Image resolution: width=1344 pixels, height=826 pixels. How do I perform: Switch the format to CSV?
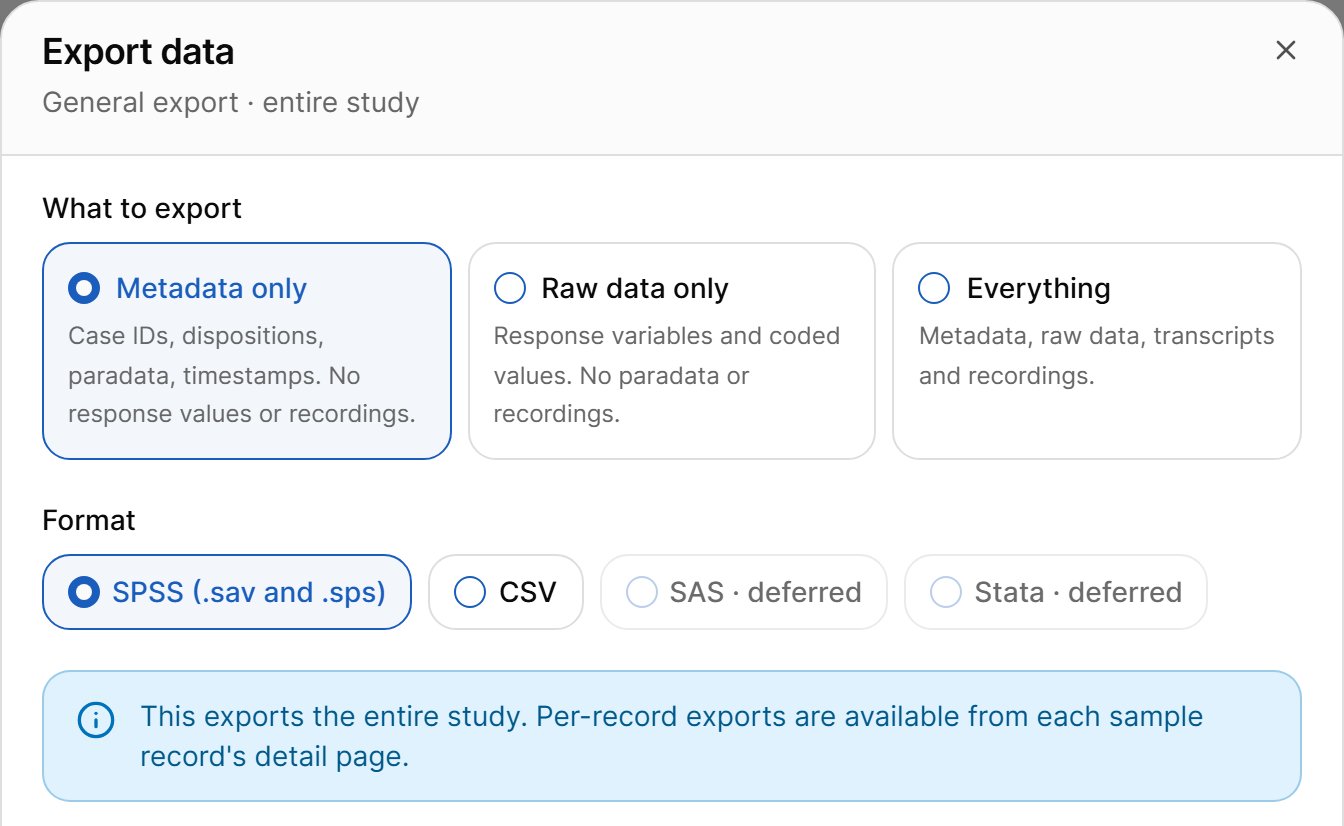click(x=506, y=592)
